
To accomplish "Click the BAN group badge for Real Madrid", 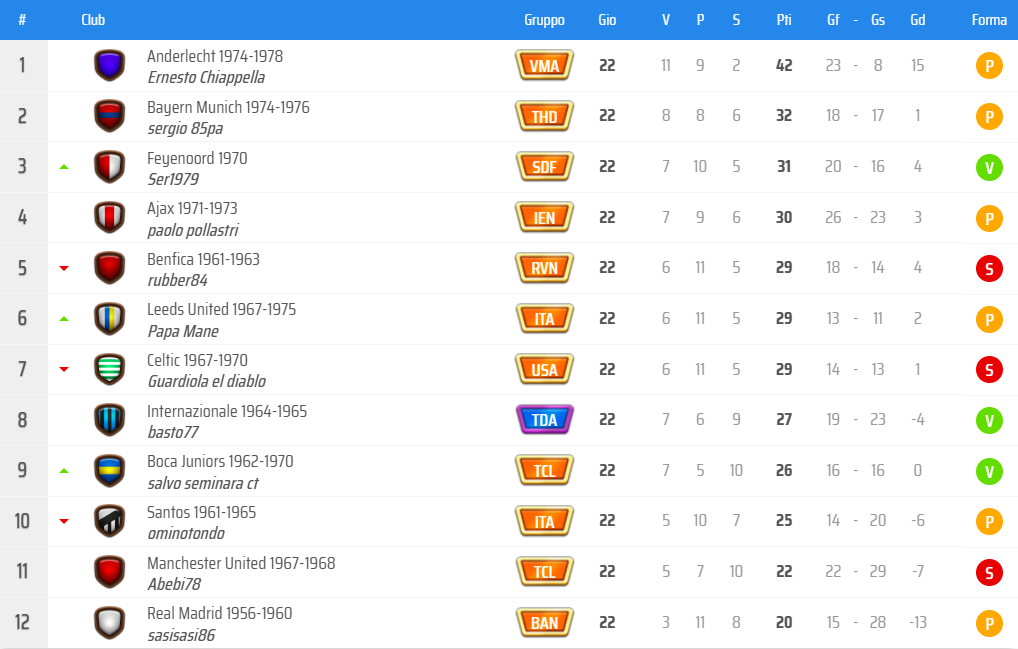I will [x=544, y=622].
